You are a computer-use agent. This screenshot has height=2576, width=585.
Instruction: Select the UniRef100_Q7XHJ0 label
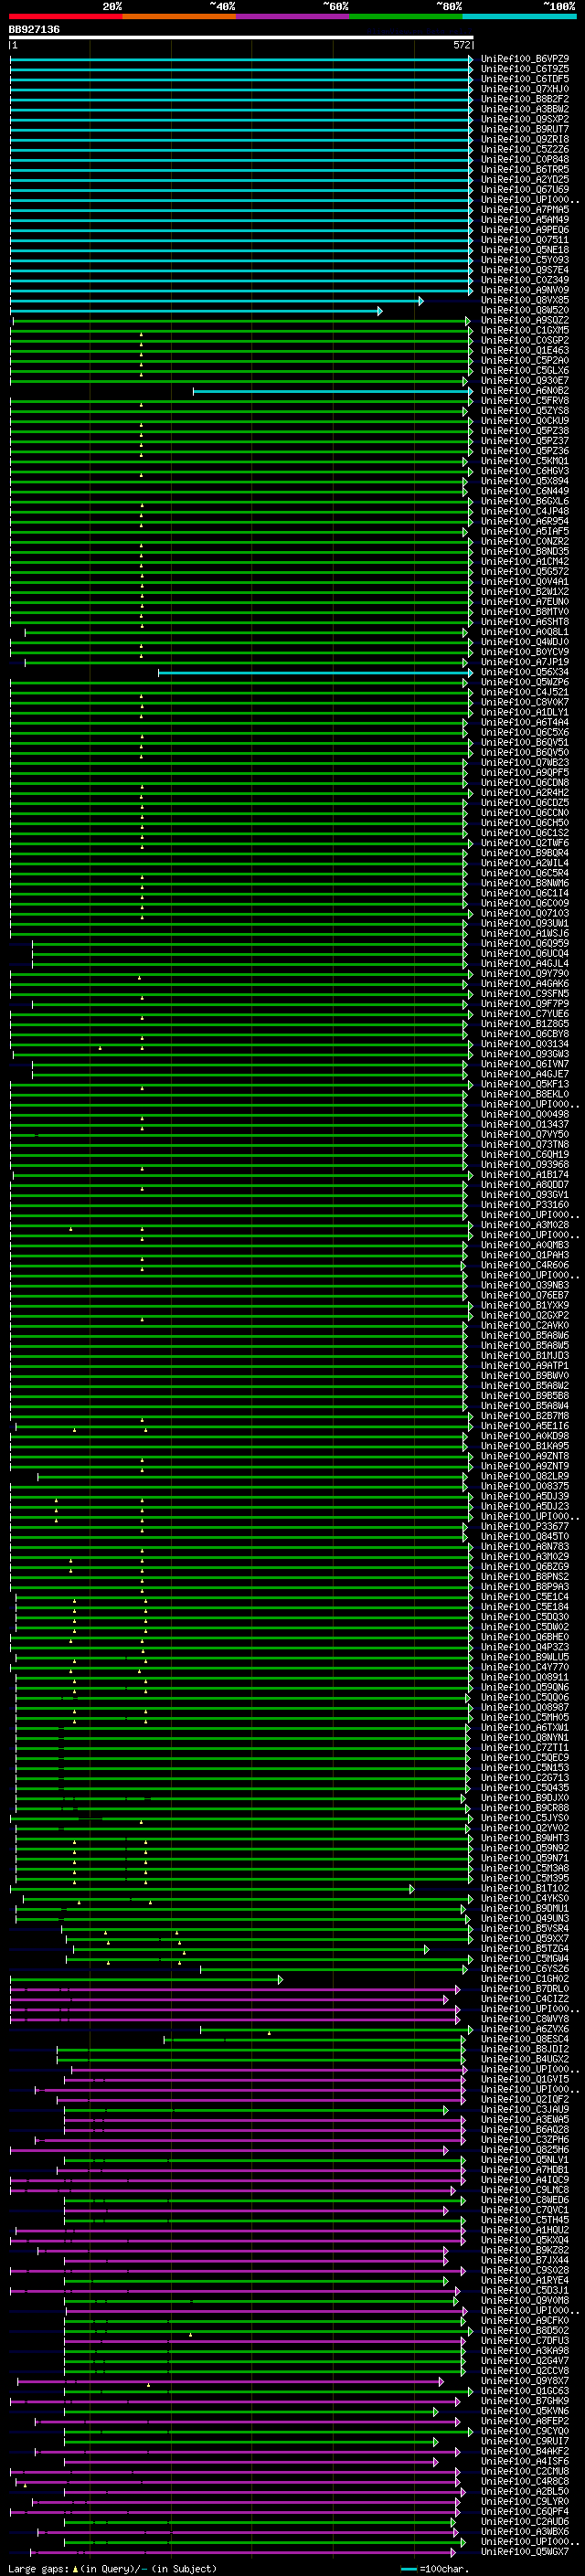click(x=525, y=89)
